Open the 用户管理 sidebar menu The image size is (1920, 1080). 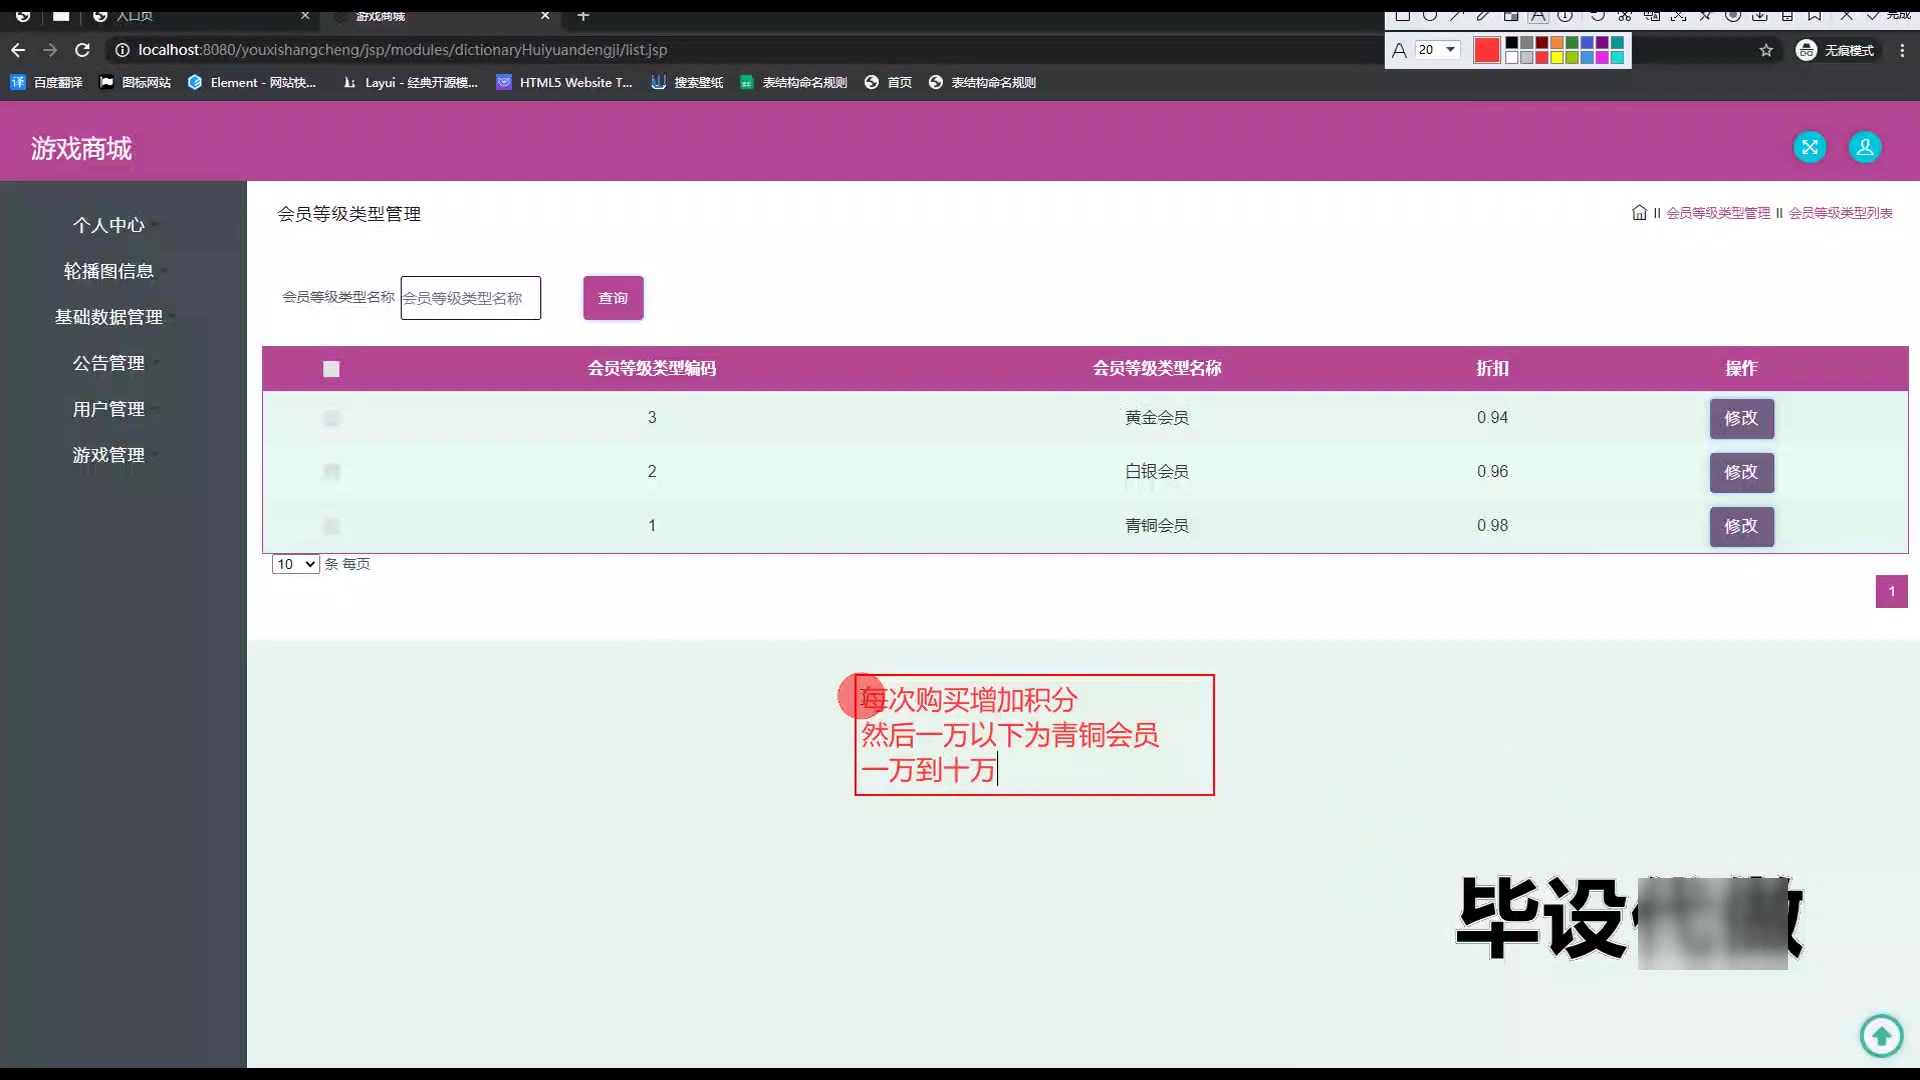point(108,409)
